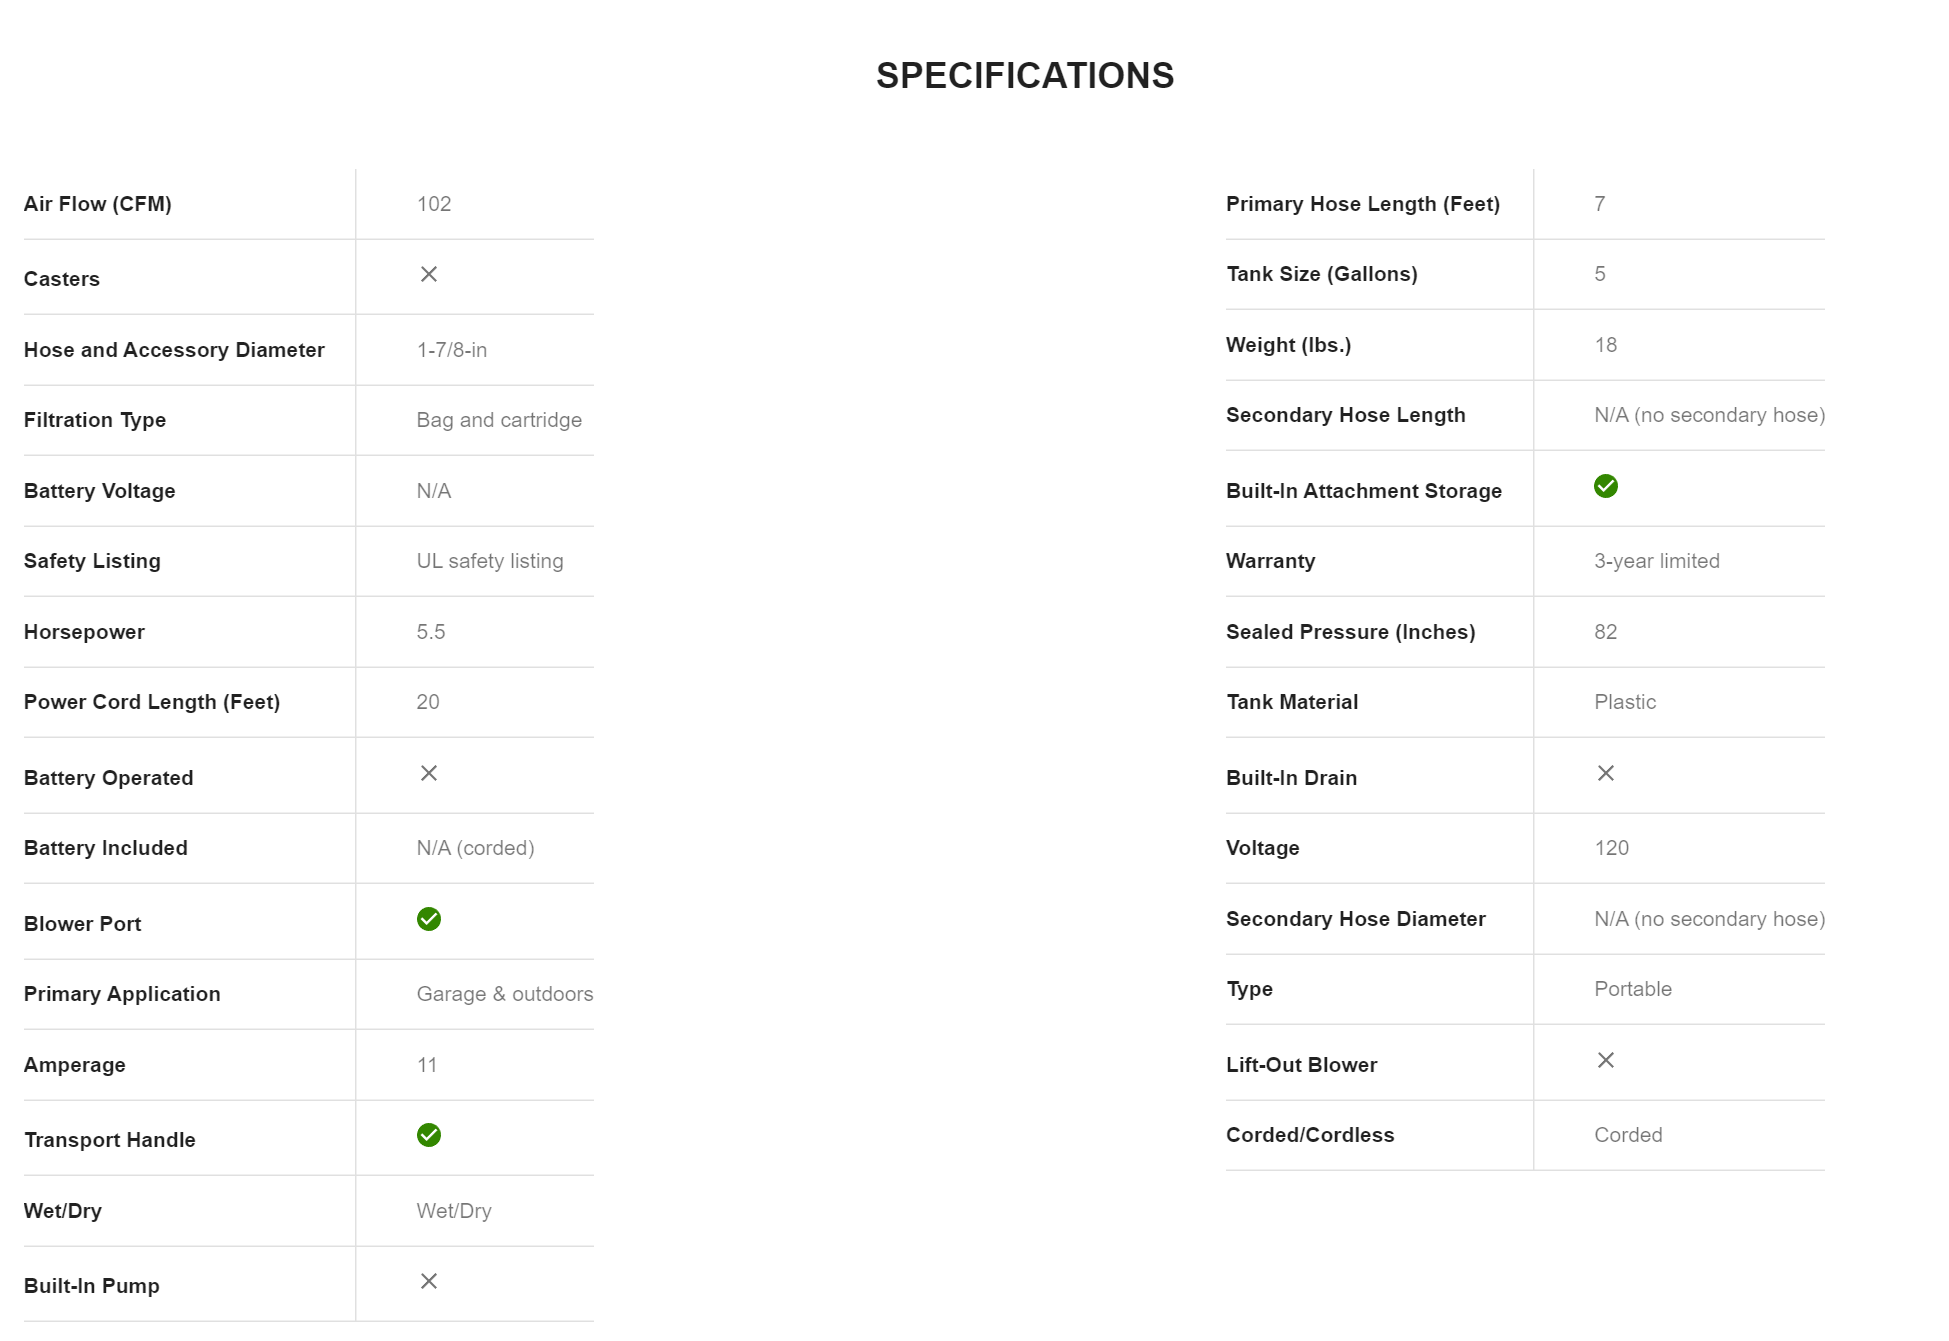Click the Tank Material value Plastic

[x=1624, y=702]
